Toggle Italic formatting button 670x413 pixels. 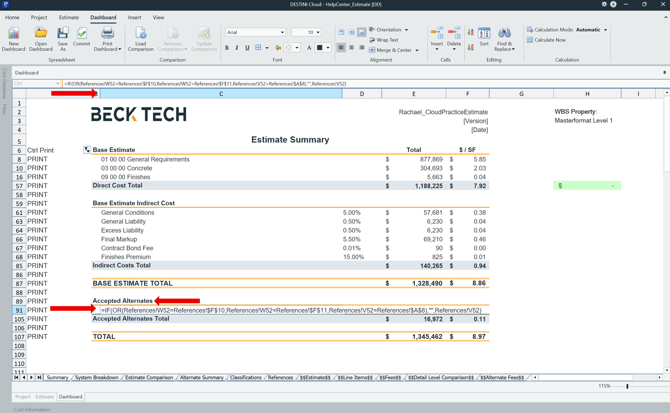[237, 48]
